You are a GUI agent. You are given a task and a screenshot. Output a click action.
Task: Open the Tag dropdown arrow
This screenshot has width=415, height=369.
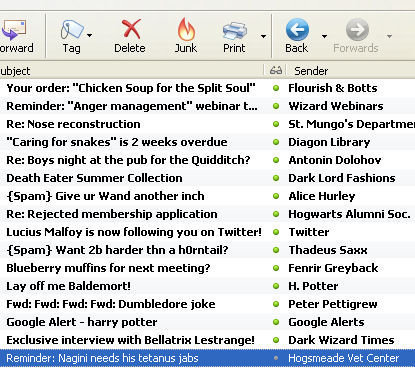click(x=89, y=35)
